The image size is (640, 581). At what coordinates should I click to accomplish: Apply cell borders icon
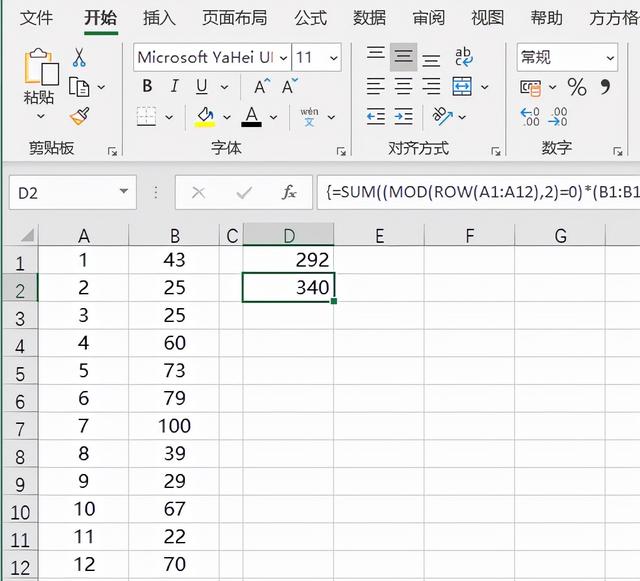click(146, 117)
